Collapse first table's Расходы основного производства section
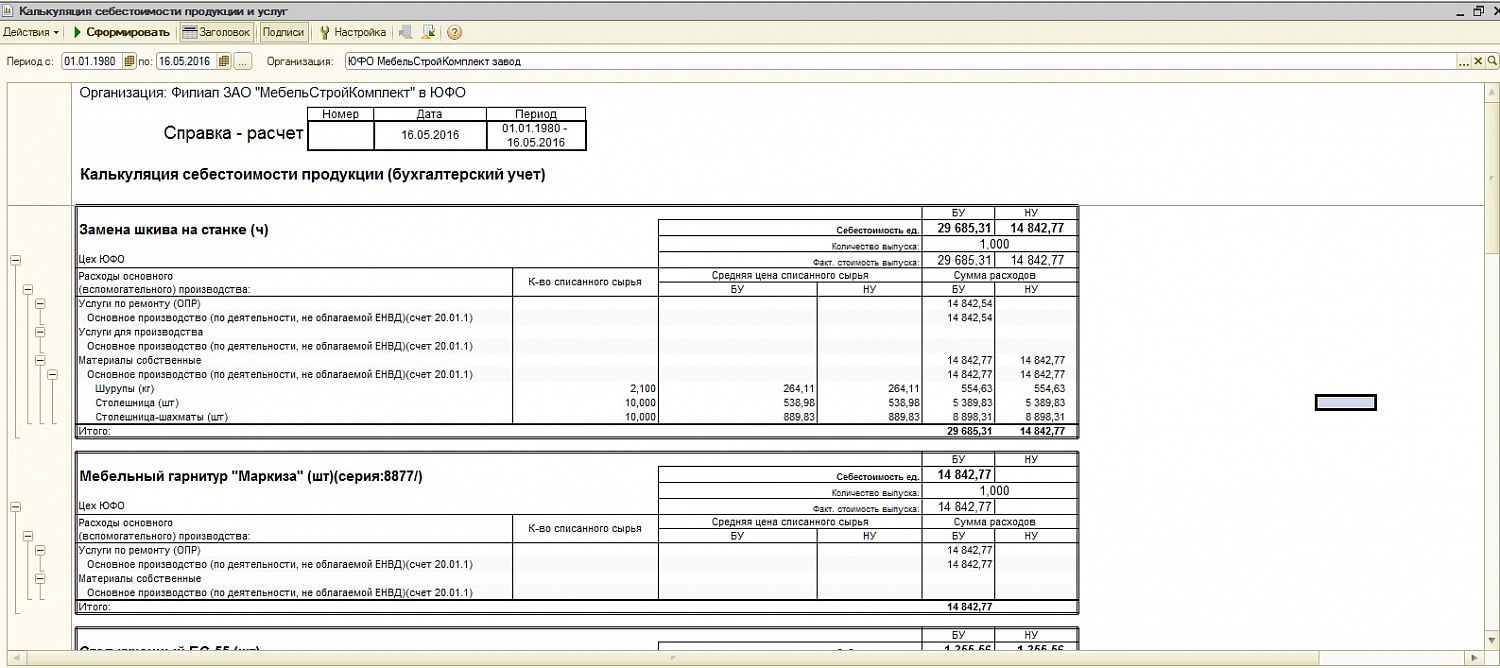This screenshot has width=1500, height=668. [x=28, y=289]
